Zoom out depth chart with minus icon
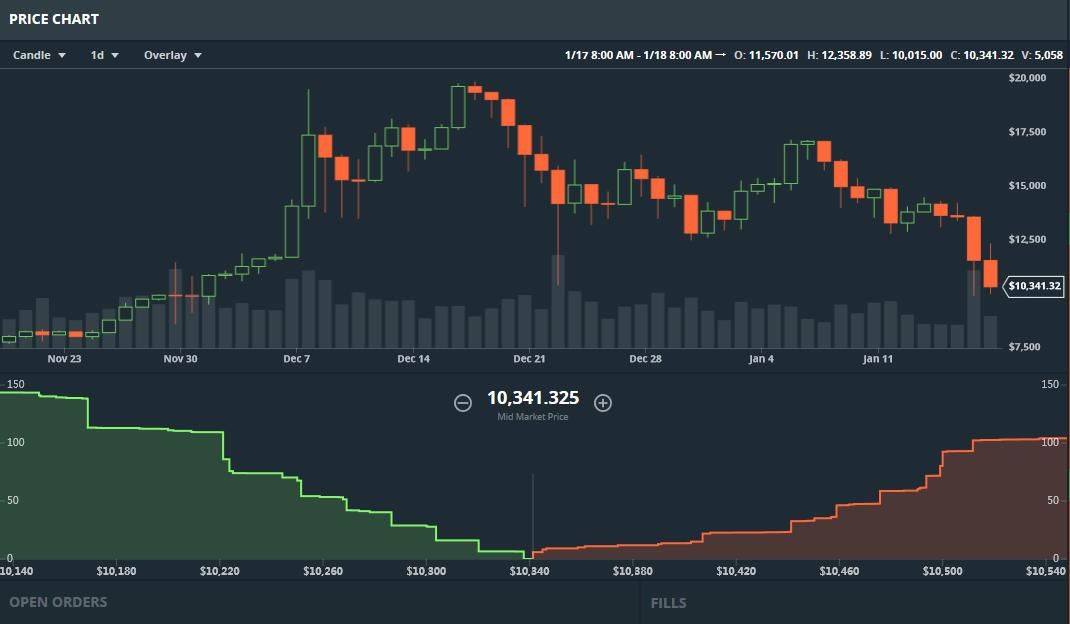1070x624 pixels. click(463, 403)
